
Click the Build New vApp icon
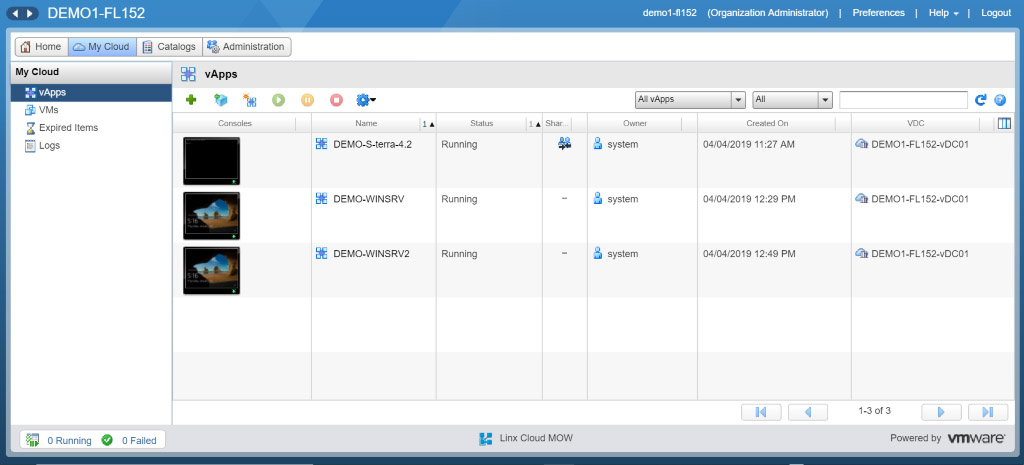click(249, 100)
